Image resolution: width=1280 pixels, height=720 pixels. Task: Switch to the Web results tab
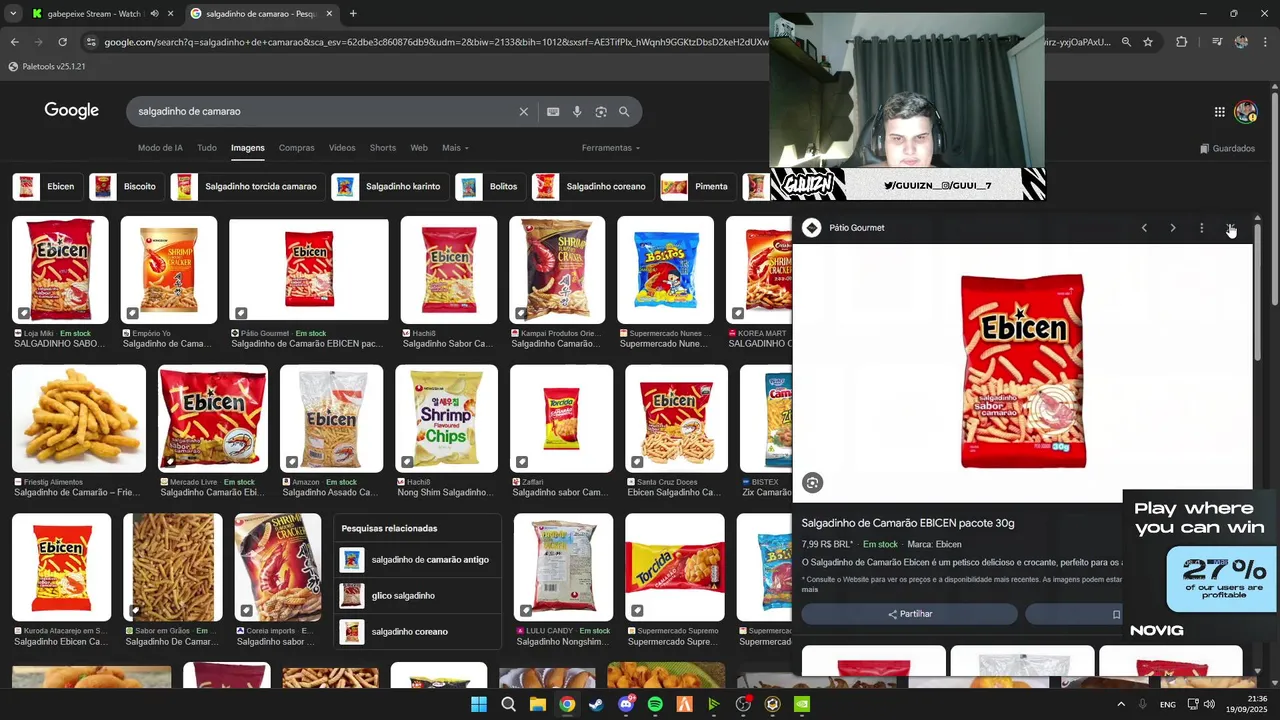pos(419,148)
